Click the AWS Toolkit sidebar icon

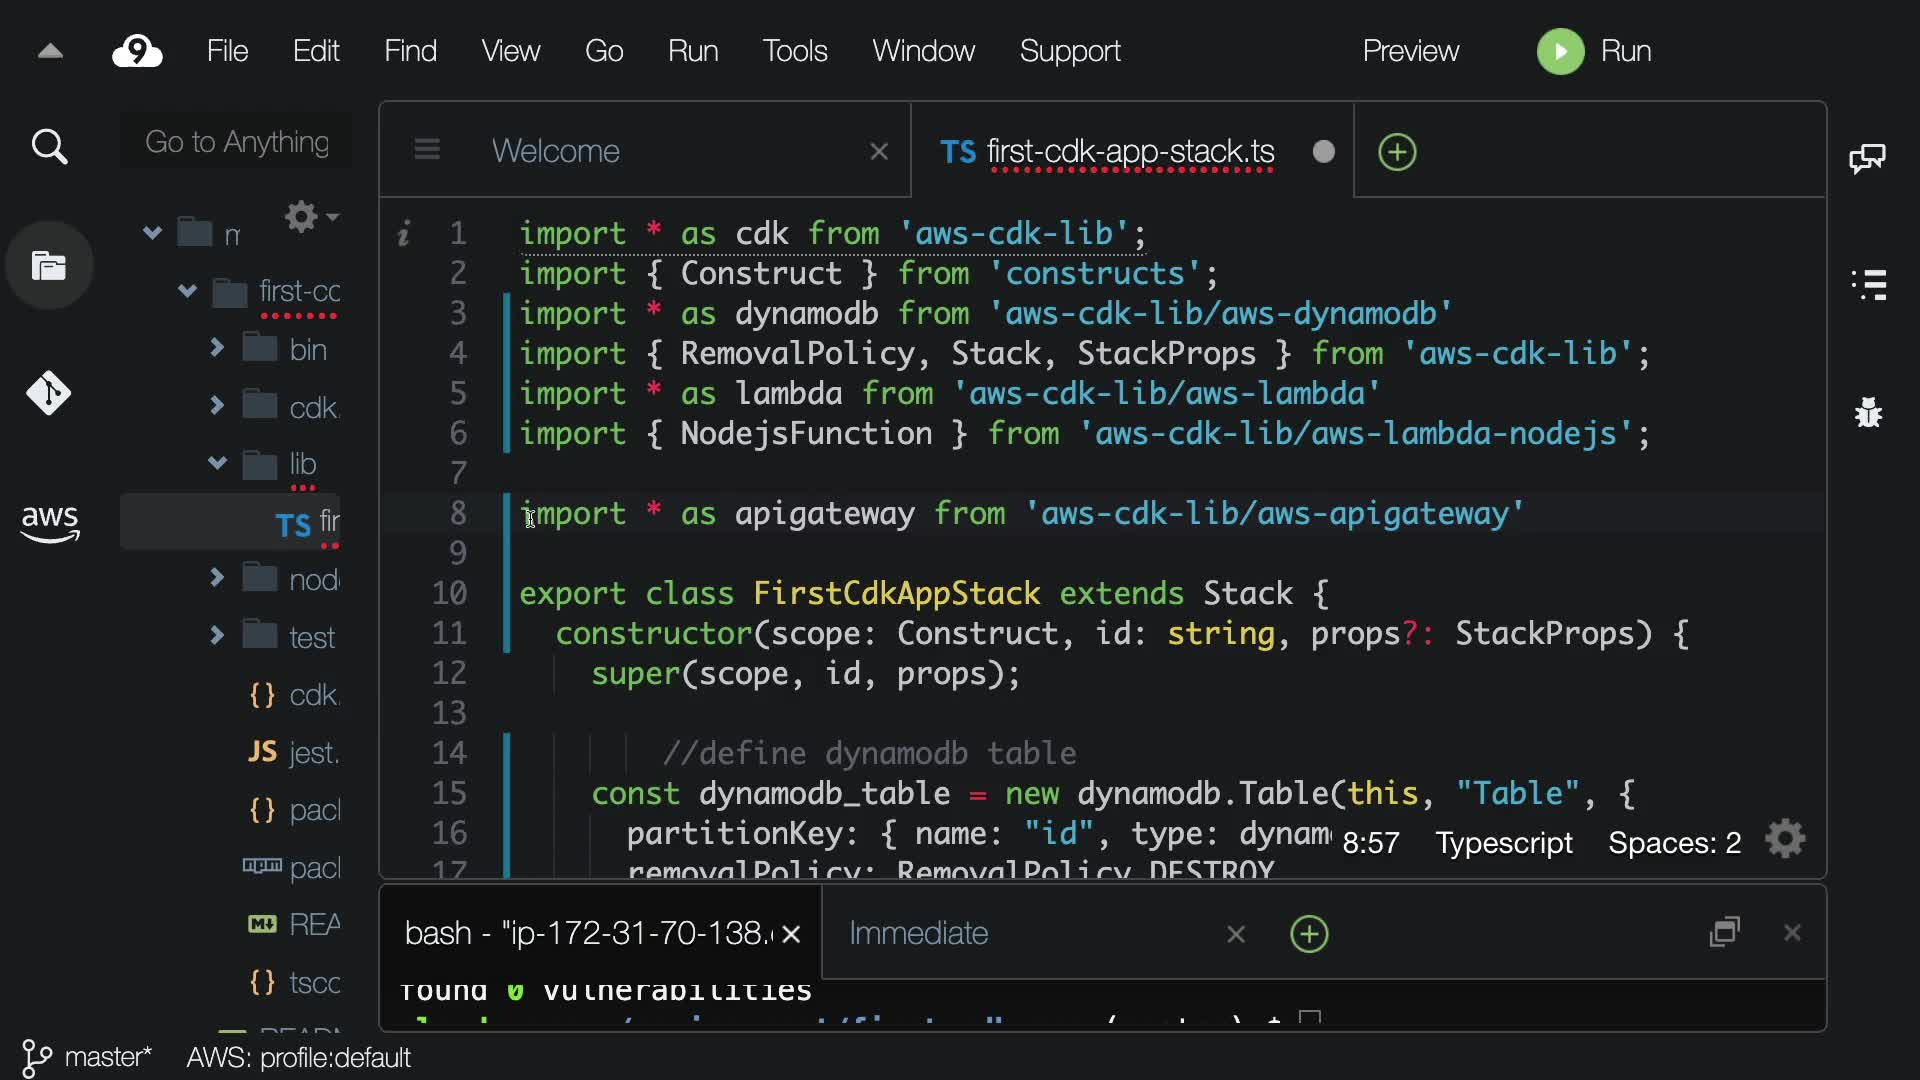[x=49, y=522]
